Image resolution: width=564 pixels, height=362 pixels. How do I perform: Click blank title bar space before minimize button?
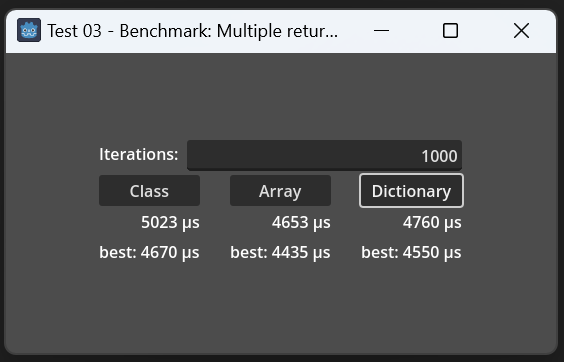(354, 31)
